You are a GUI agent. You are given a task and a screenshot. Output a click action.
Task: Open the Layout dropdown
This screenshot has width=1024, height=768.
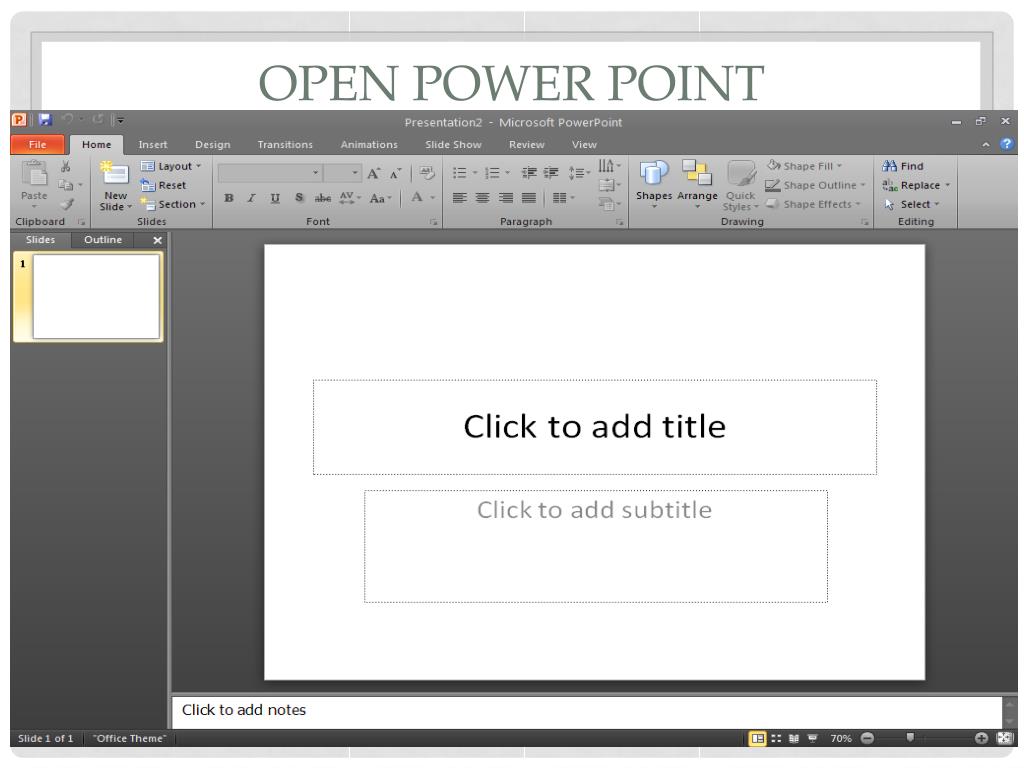172,167
